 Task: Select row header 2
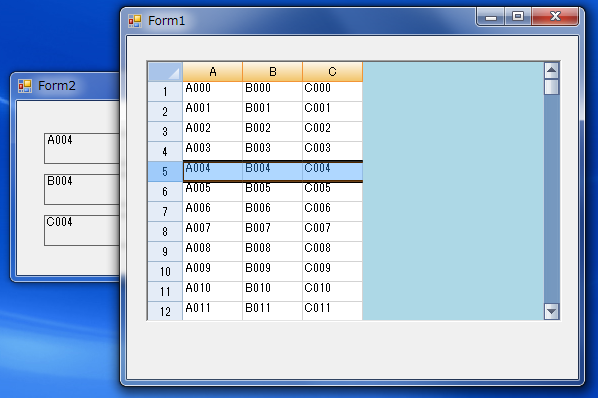coord(165,112)
